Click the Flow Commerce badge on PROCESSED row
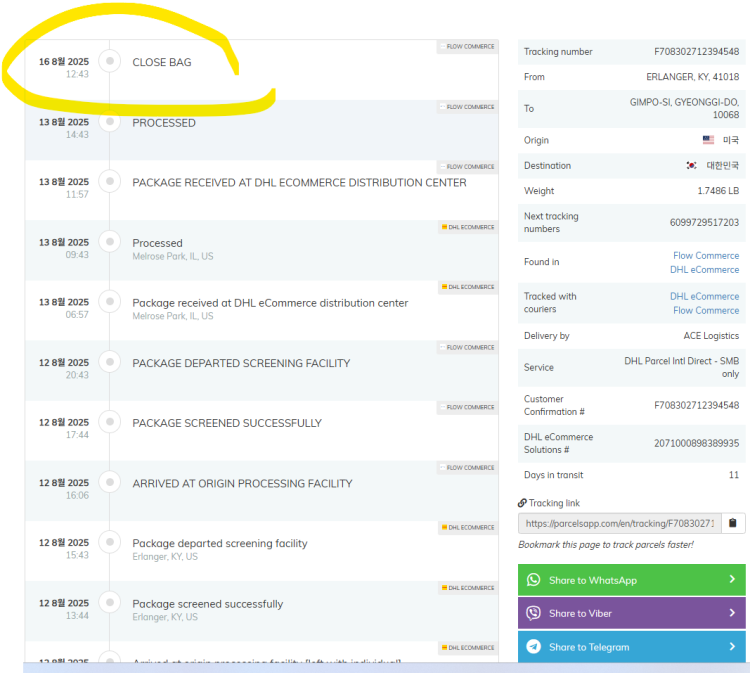 pyautogui.click(x=467, y=107)
